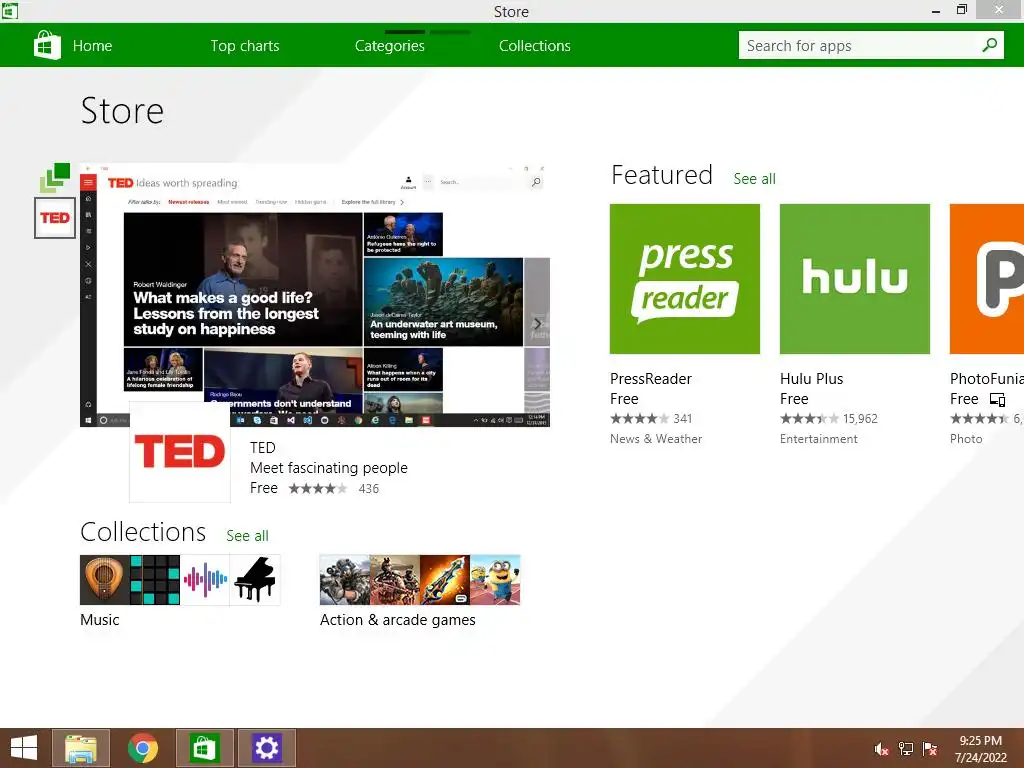
Task: Open the TED app title link
Action: 263,448
